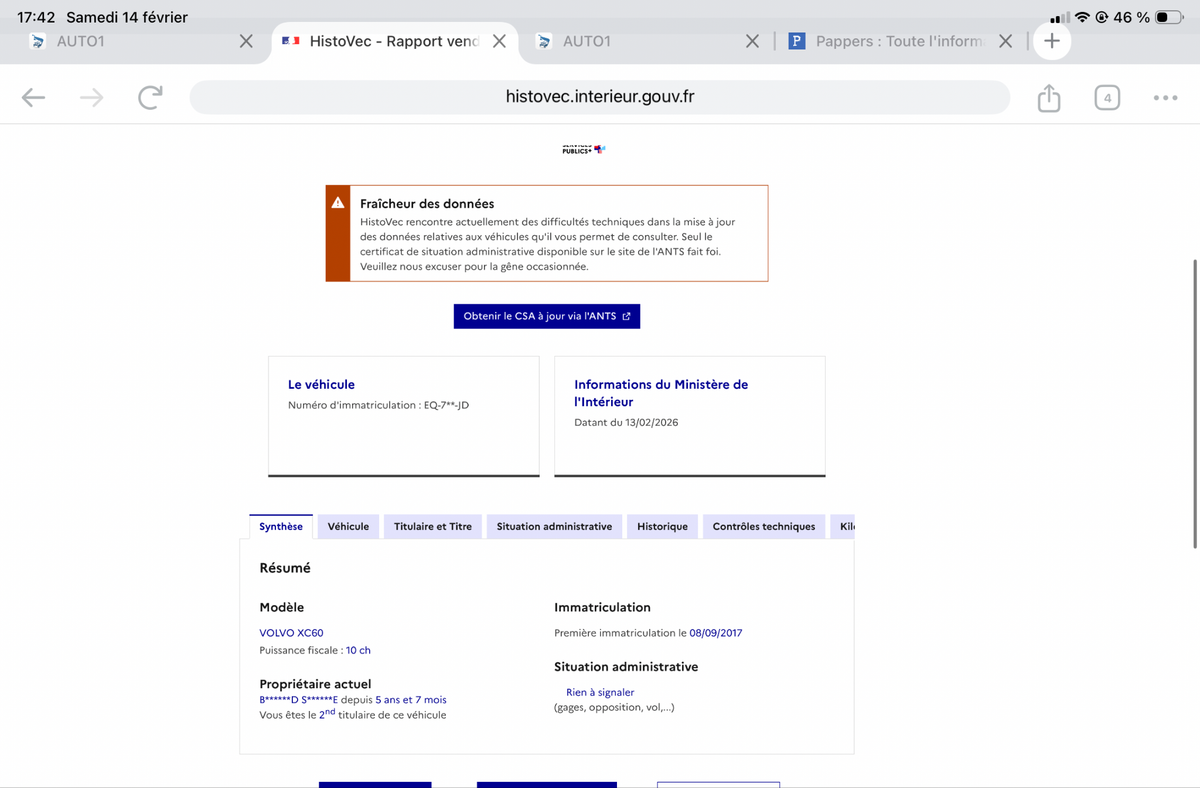
Task: Click the Fraîcheur des données alert title
Action: (427, 203)
